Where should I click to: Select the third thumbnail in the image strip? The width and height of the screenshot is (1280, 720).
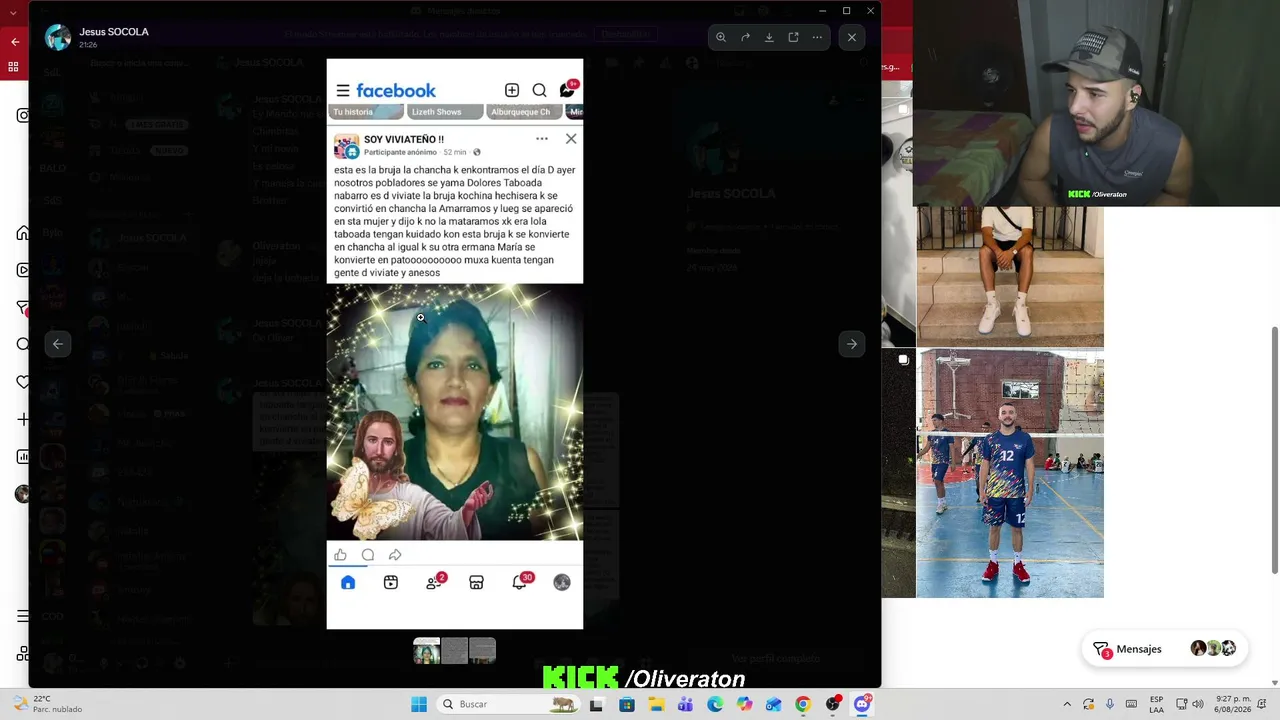tap(483, 651)
